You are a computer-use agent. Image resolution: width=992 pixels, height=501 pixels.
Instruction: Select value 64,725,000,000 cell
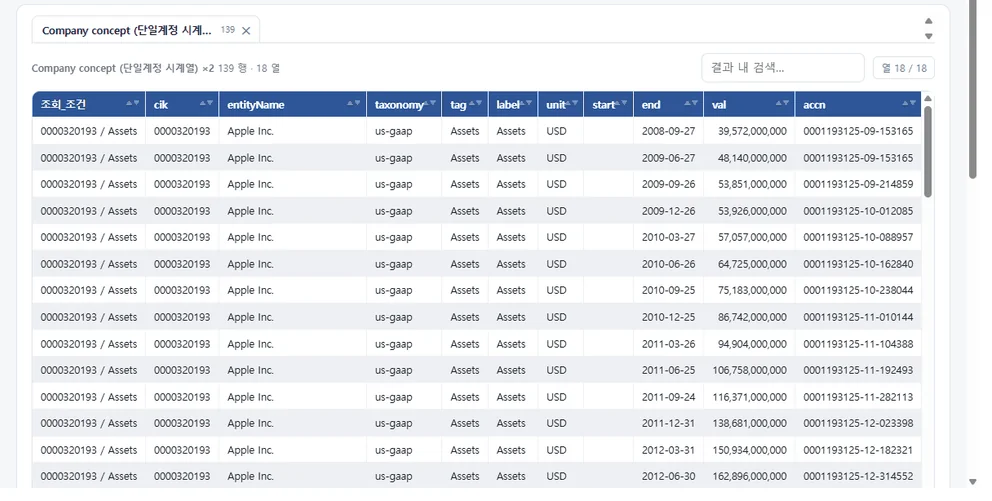tap(749, 264)
